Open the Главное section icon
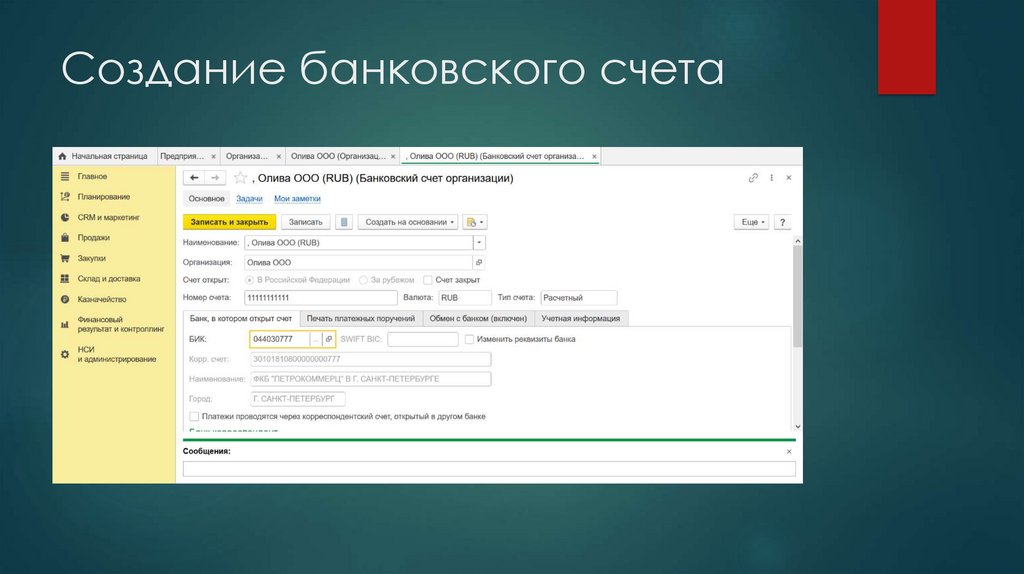Screen dimensions: 1024x574 click(x=65, y=176)
